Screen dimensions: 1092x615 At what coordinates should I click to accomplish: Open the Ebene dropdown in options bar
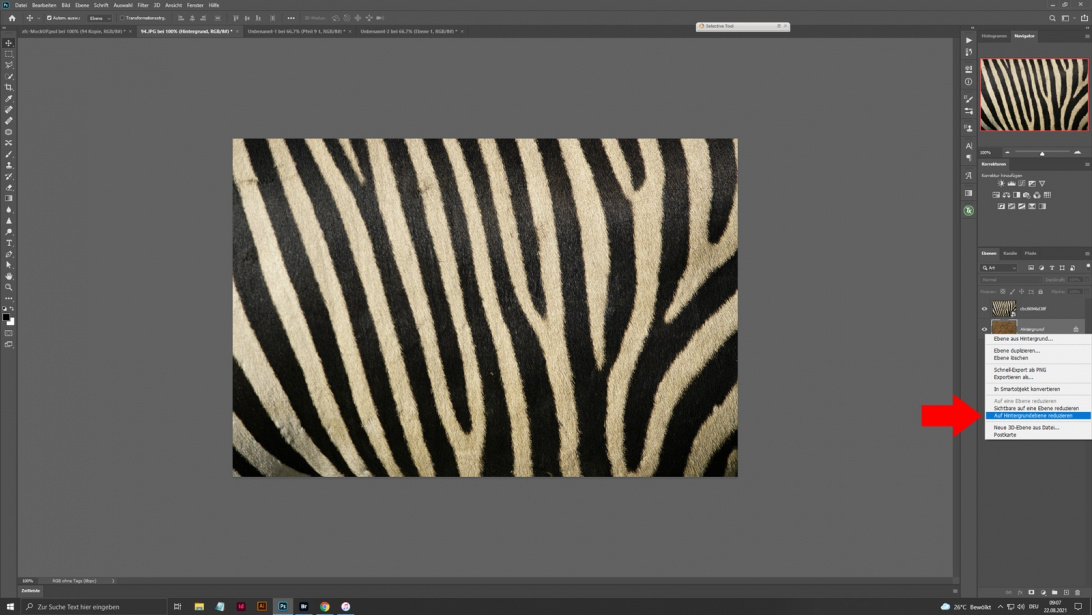(x=99, y=18)
